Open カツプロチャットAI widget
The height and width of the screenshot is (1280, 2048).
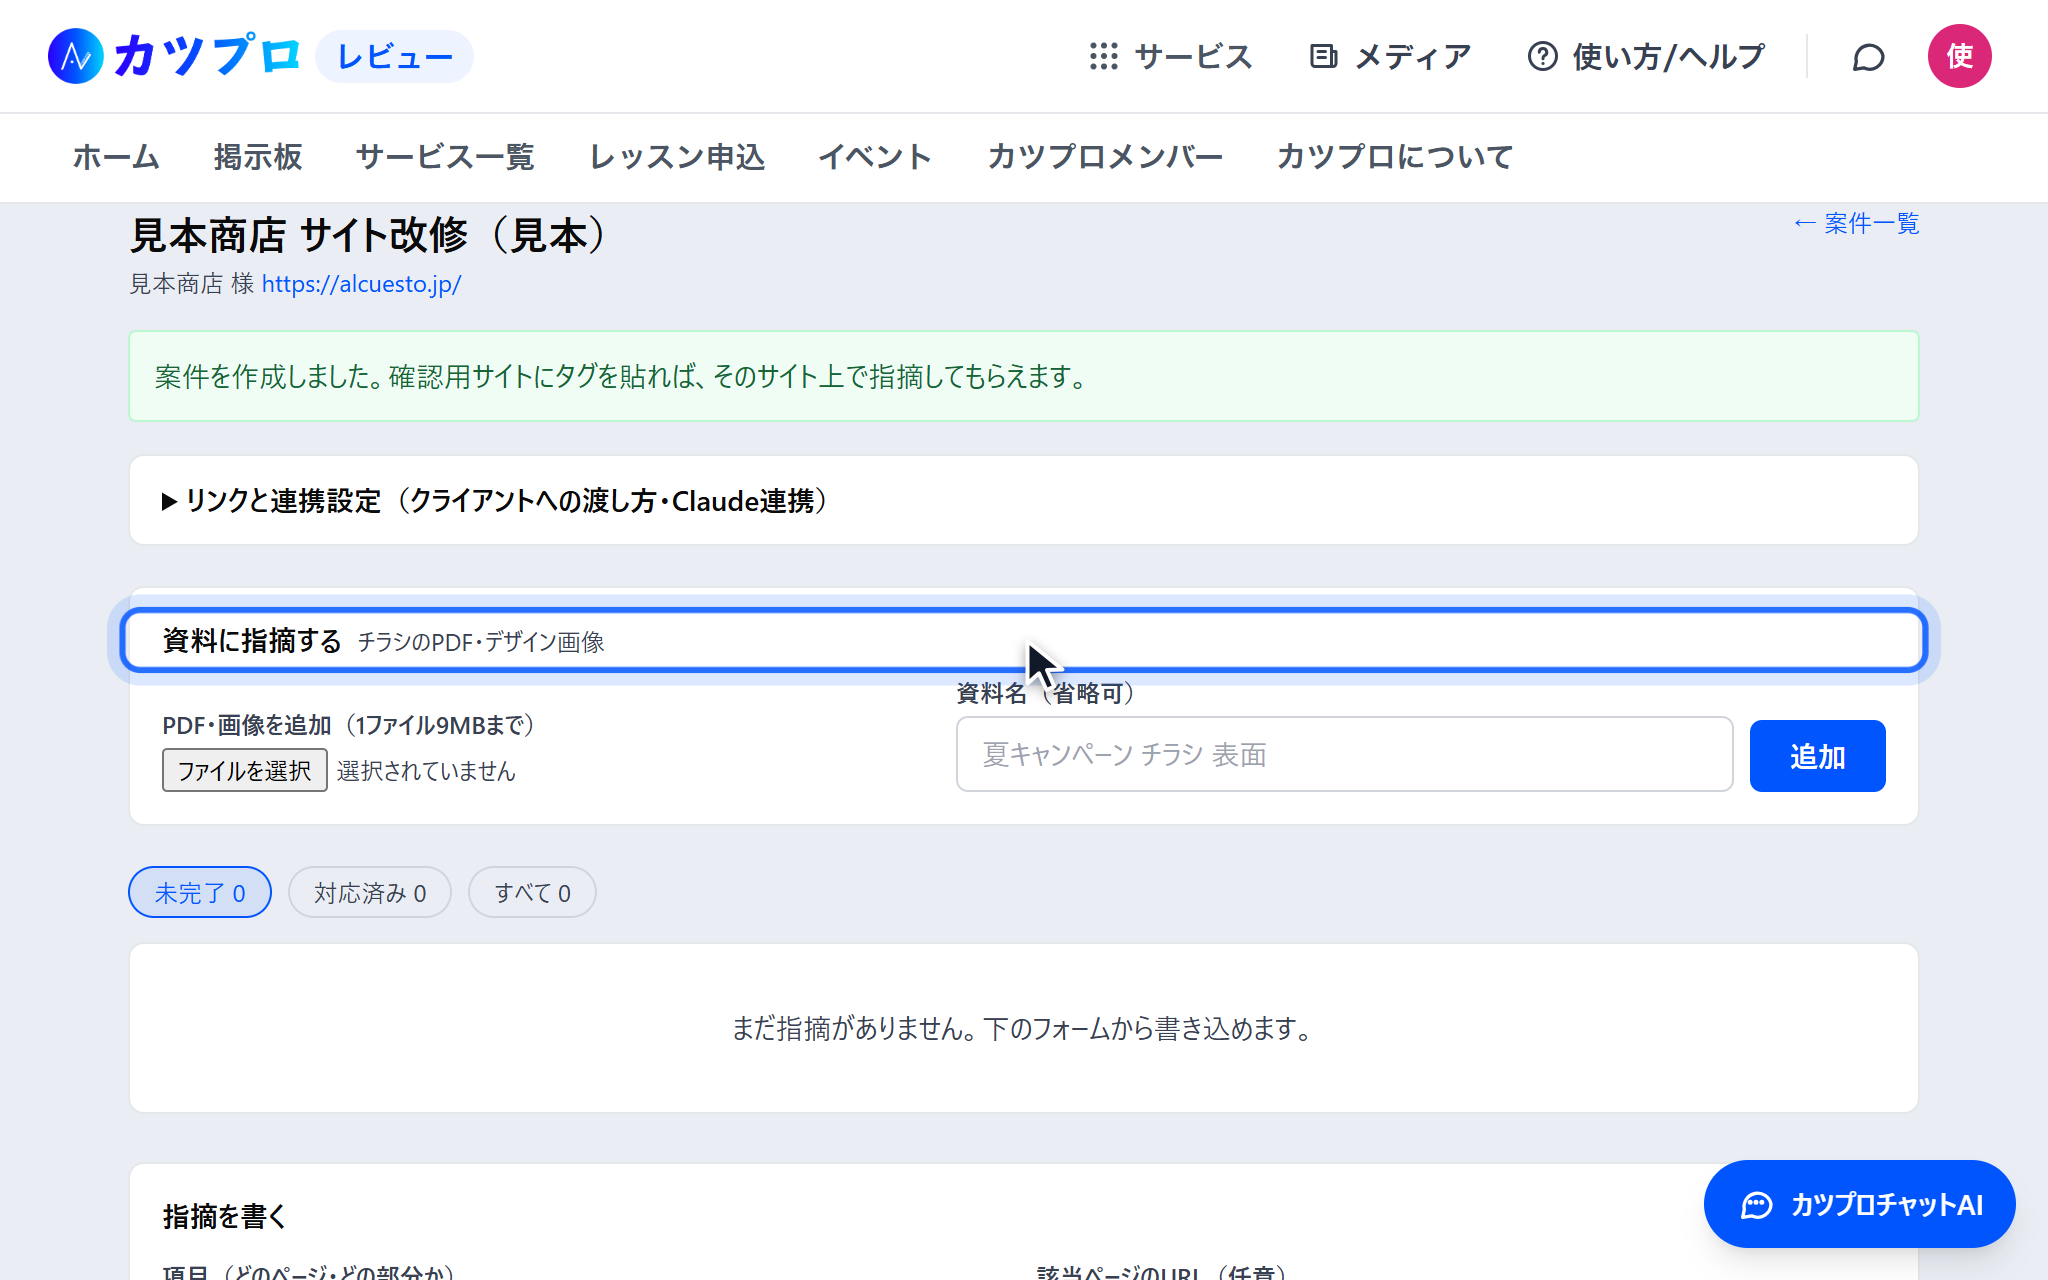[1859, 1204]
